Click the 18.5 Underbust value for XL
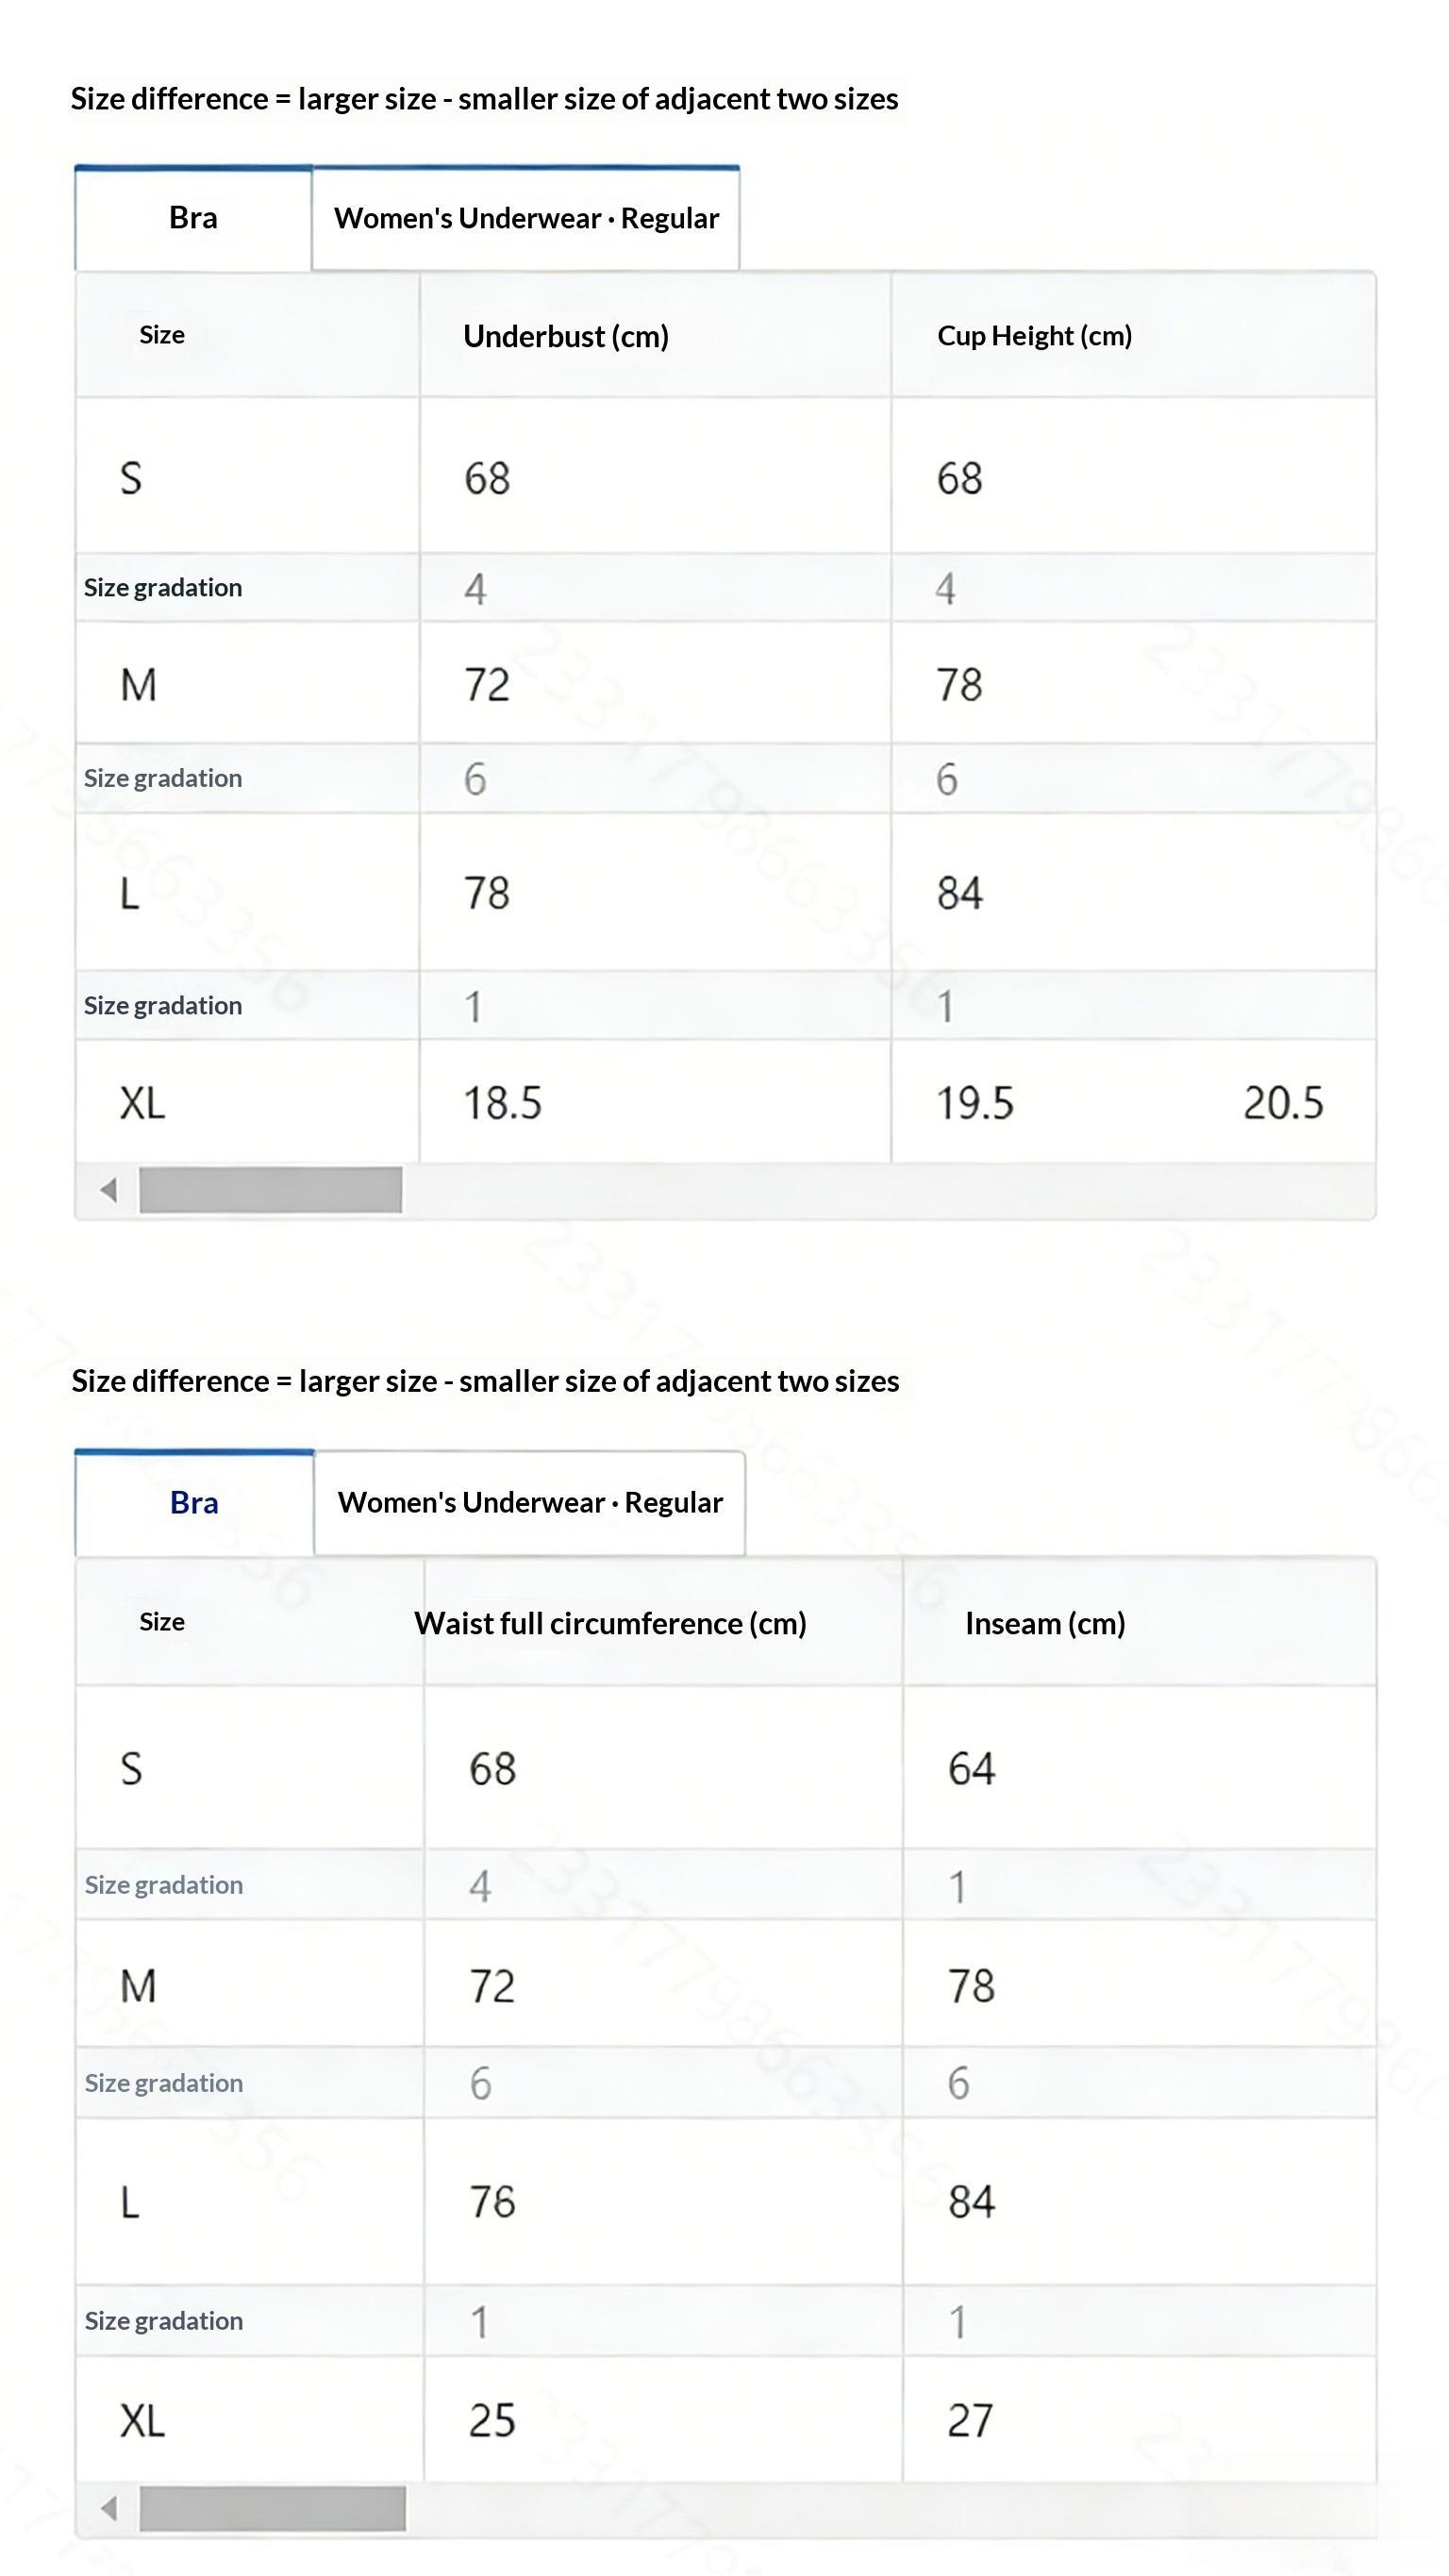The width and height of the screenshot is (1449, 2576). click(502, 1103)
